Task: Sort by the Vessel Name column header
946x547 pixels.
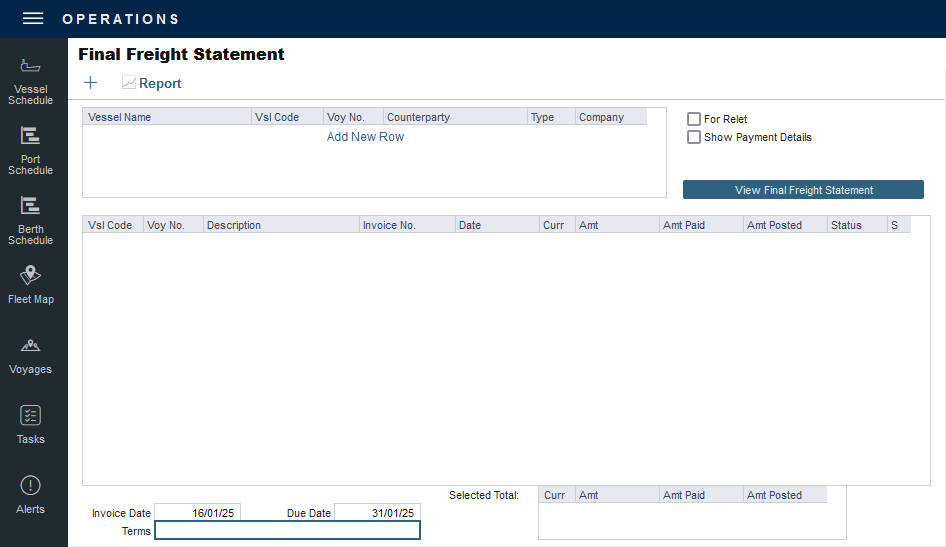Action: coord(166,117)
